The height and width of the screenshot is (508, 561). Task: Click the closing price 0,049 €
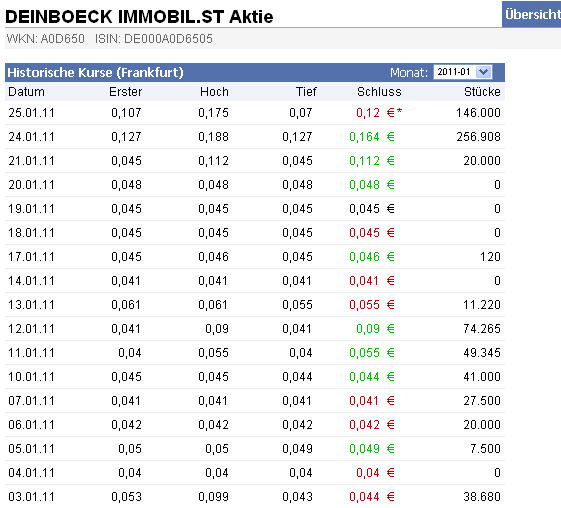(372, 449)
